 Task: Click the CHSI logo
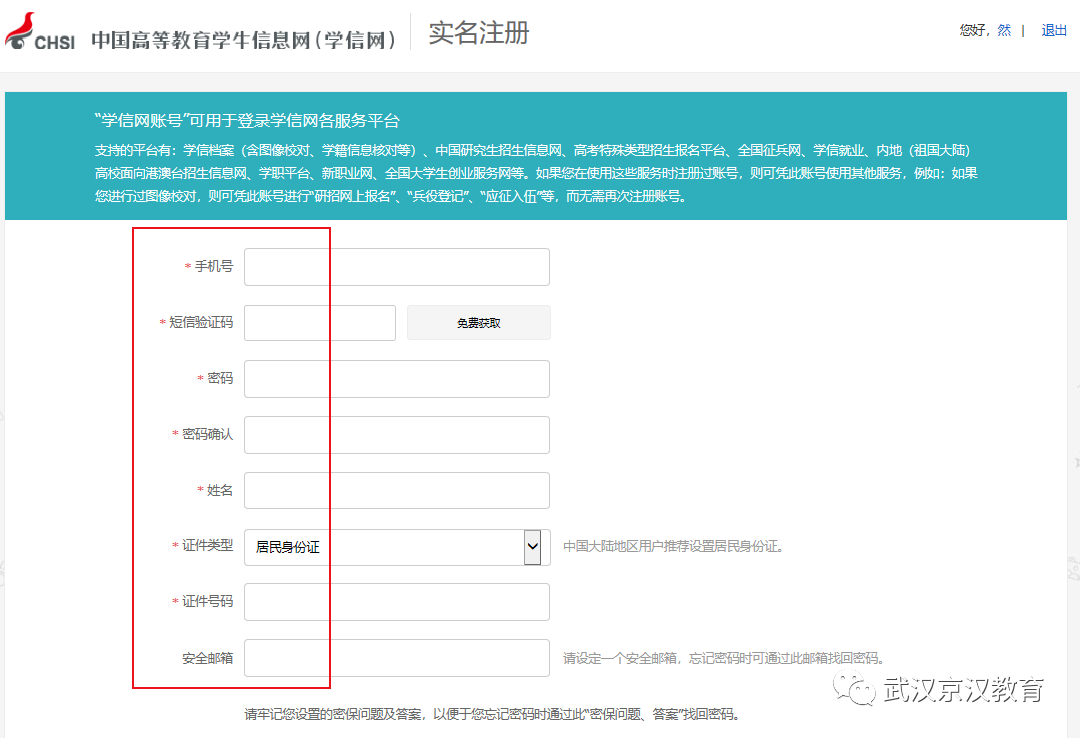(x=39, y=32)
